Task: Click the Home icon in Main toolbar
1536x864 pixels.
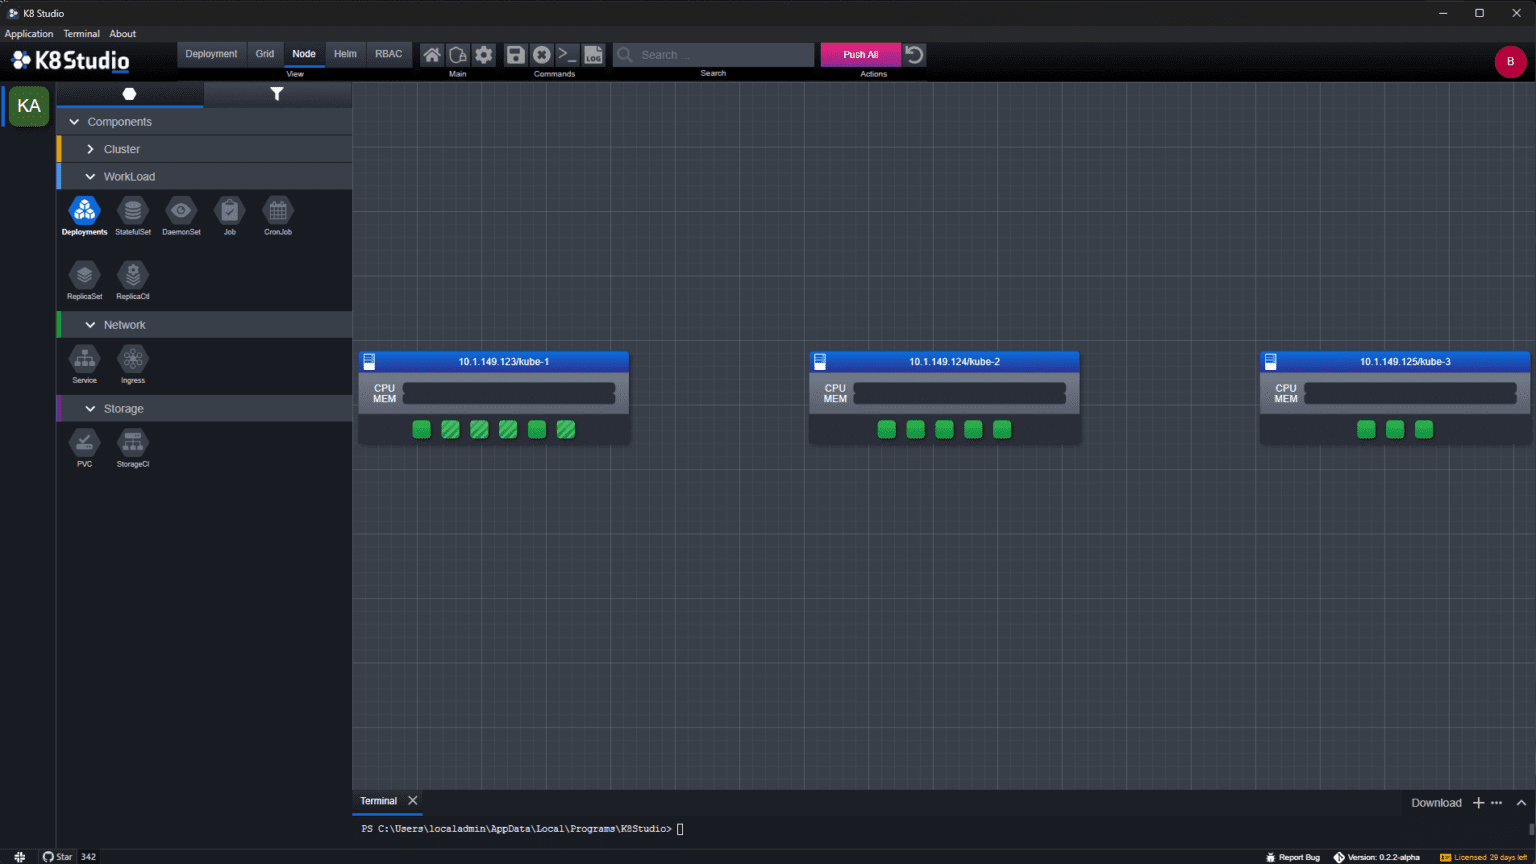Action: pos(431,55)
